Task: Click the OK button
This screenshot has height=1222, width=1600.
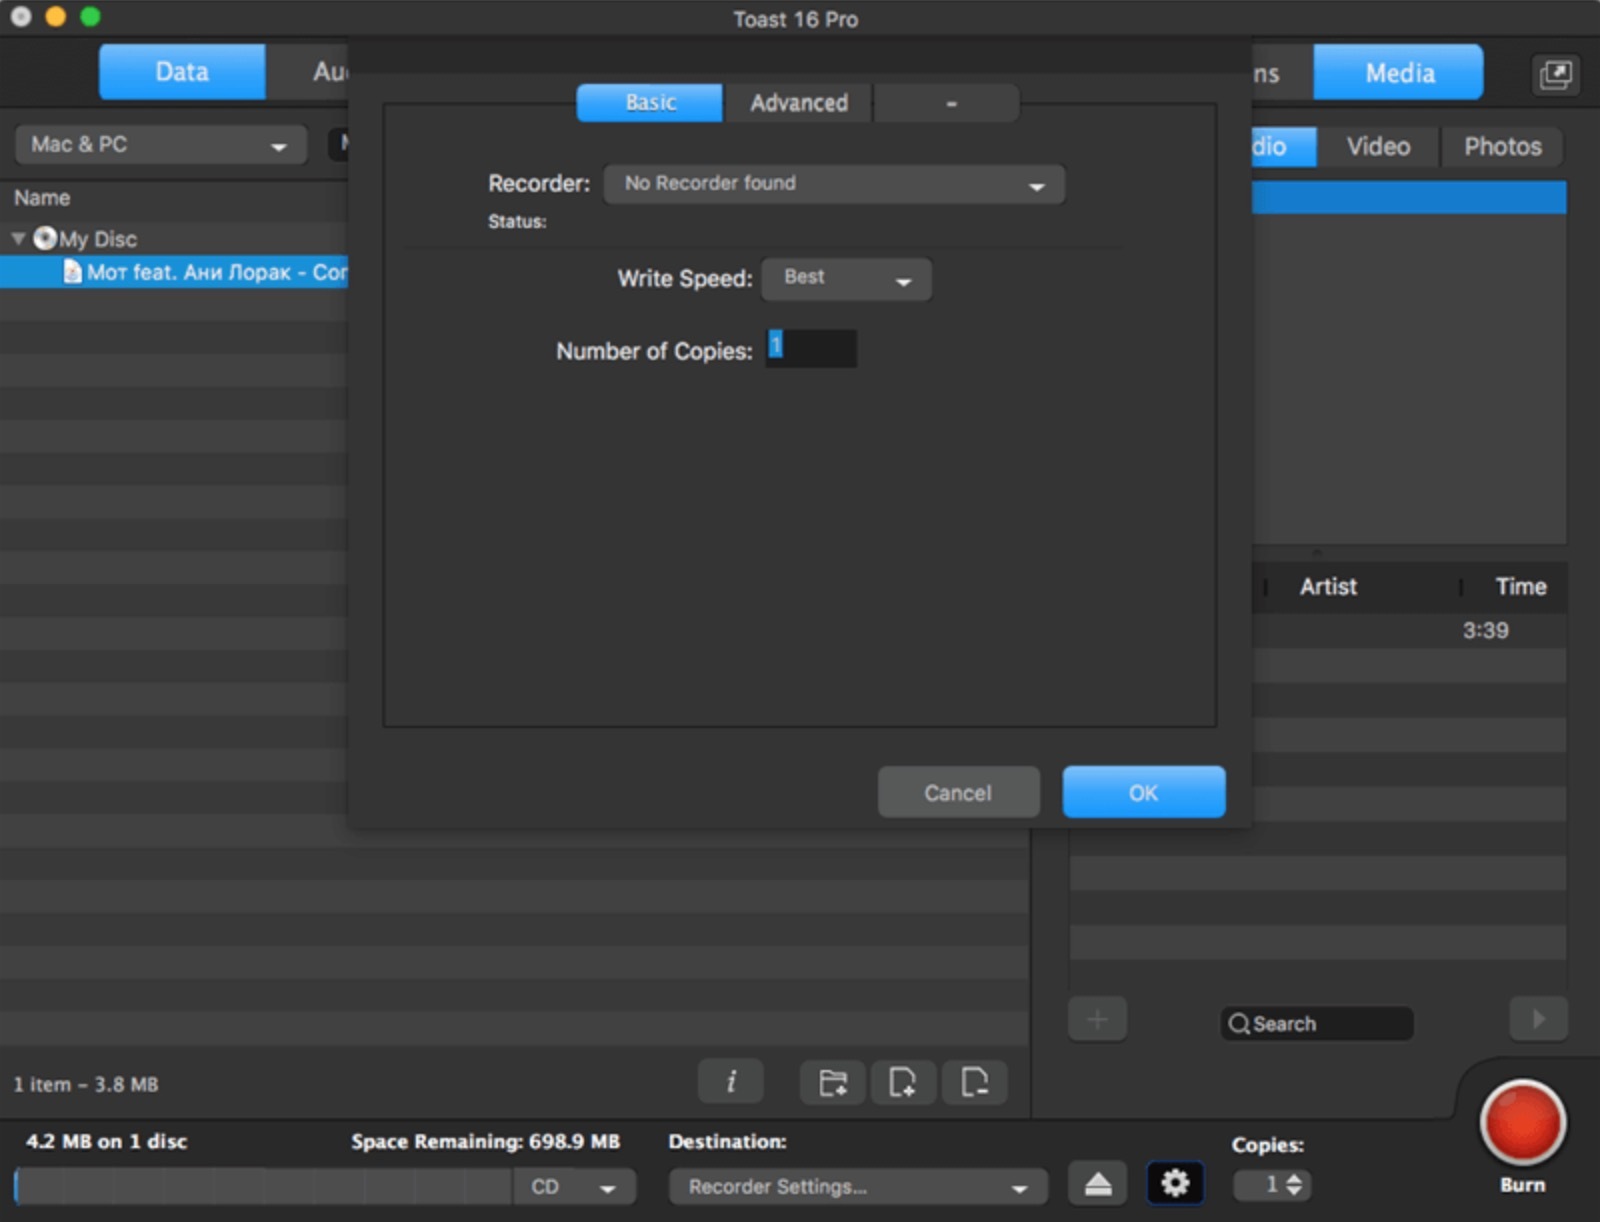Action: click(1143, 793)
